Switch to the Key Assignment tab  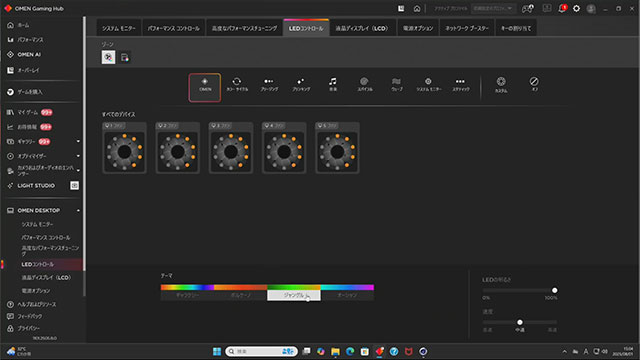(516, 28)
